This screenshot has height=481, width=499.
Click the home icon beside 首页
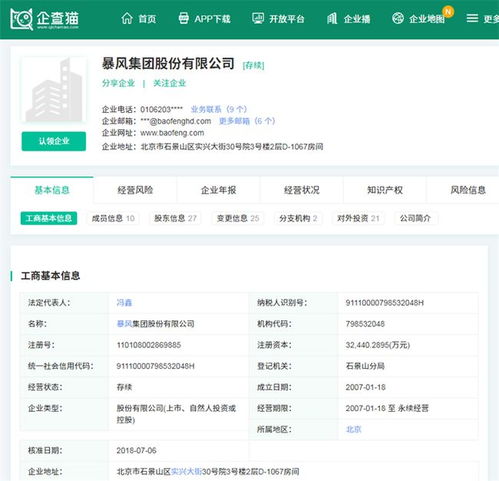pos(127,18)
